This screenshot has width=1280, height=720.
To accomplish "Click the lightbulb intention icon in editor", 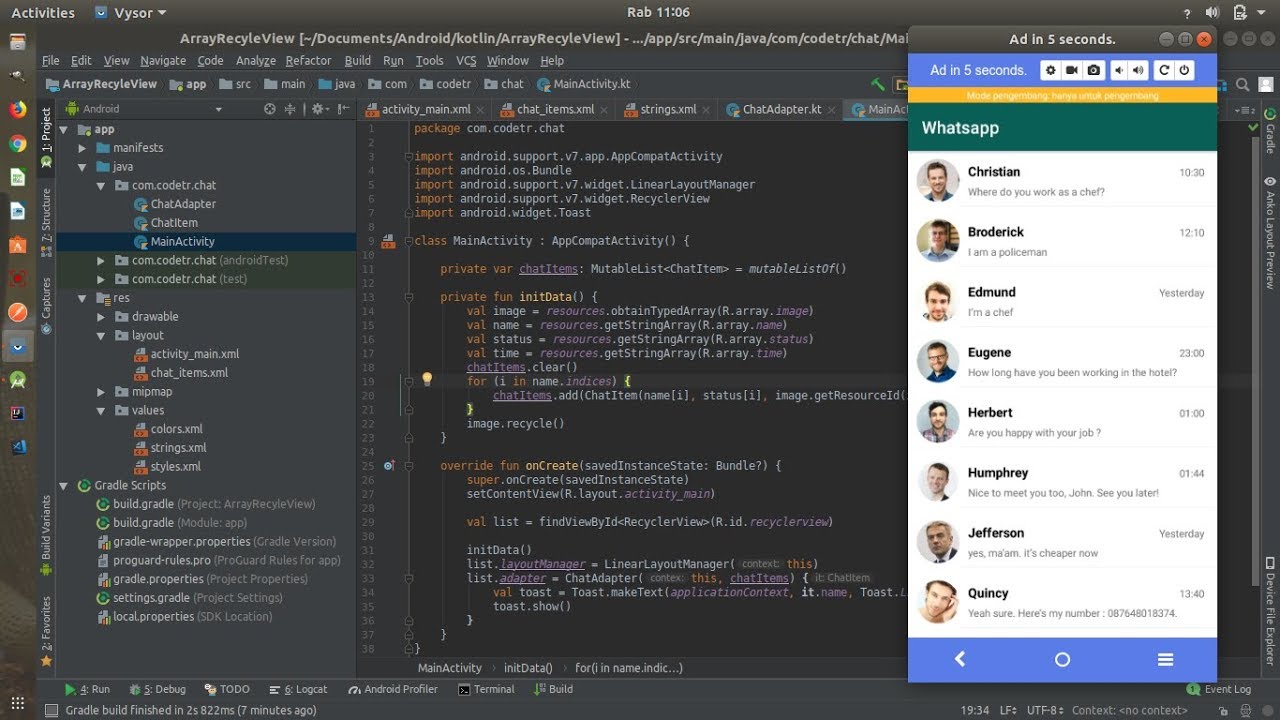I will coord(427,380).
